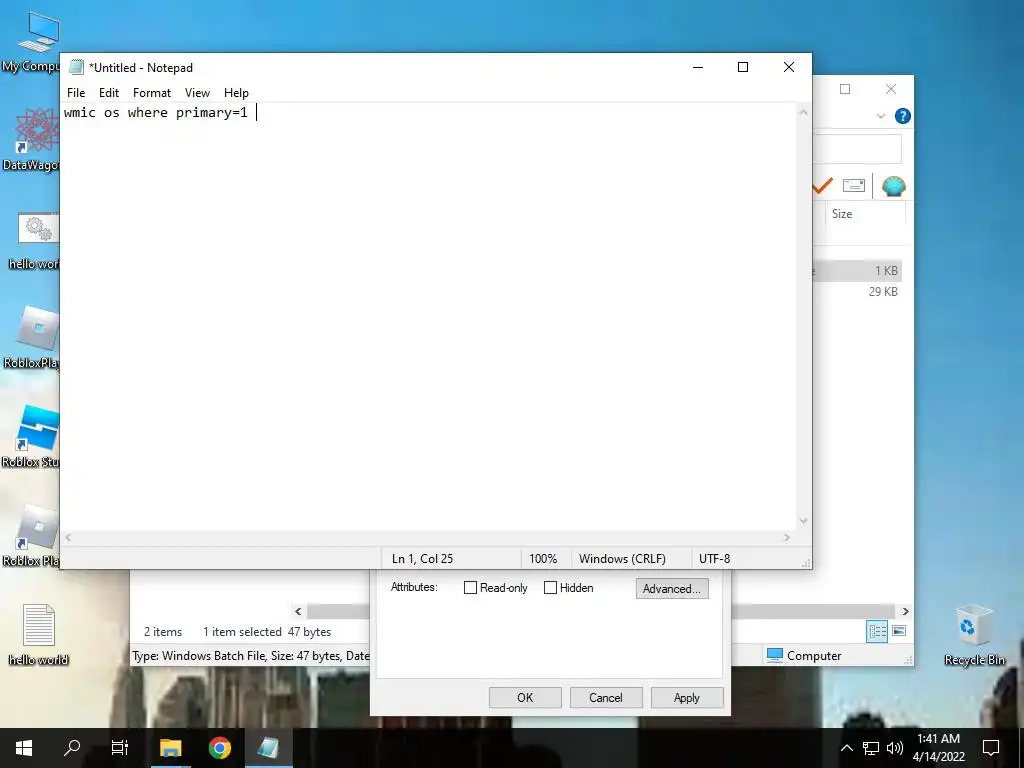
Task: Click the Explorer search box
Action: [857, 149]
